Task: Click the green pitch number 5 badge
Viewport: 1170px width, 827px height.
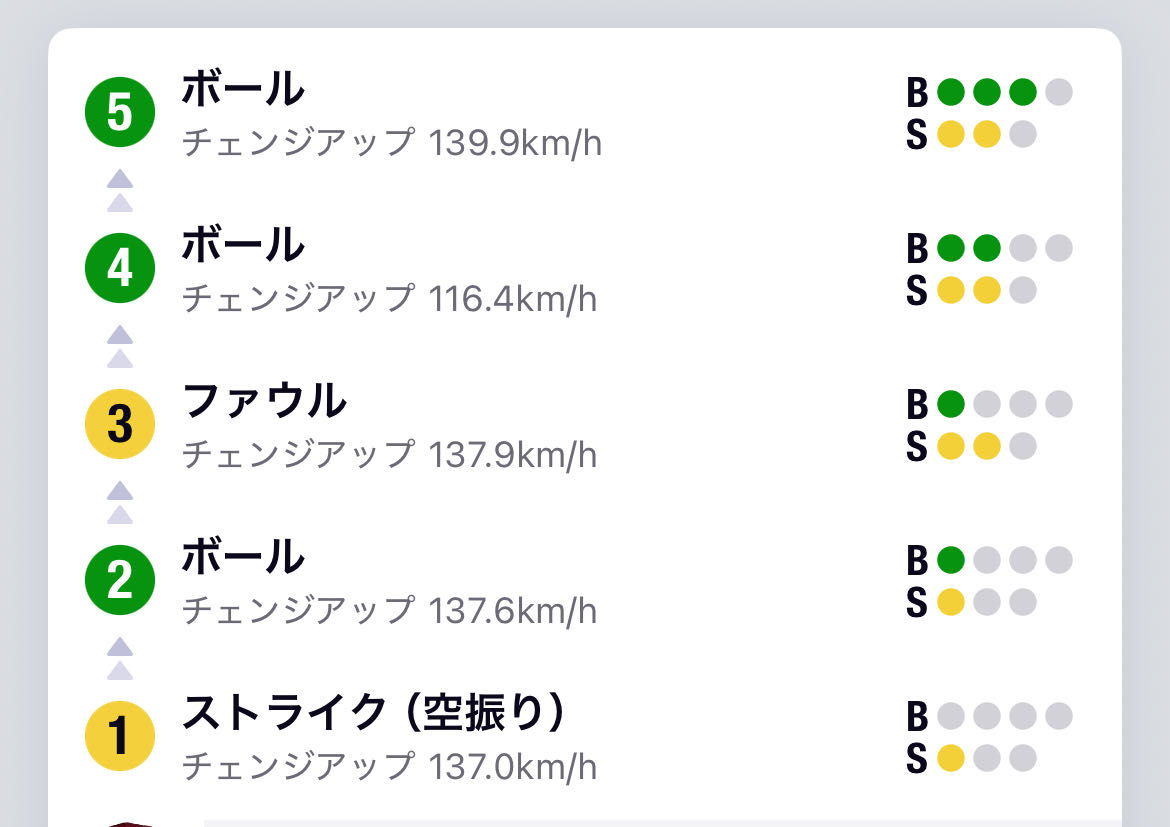Action: coord(119,111)
